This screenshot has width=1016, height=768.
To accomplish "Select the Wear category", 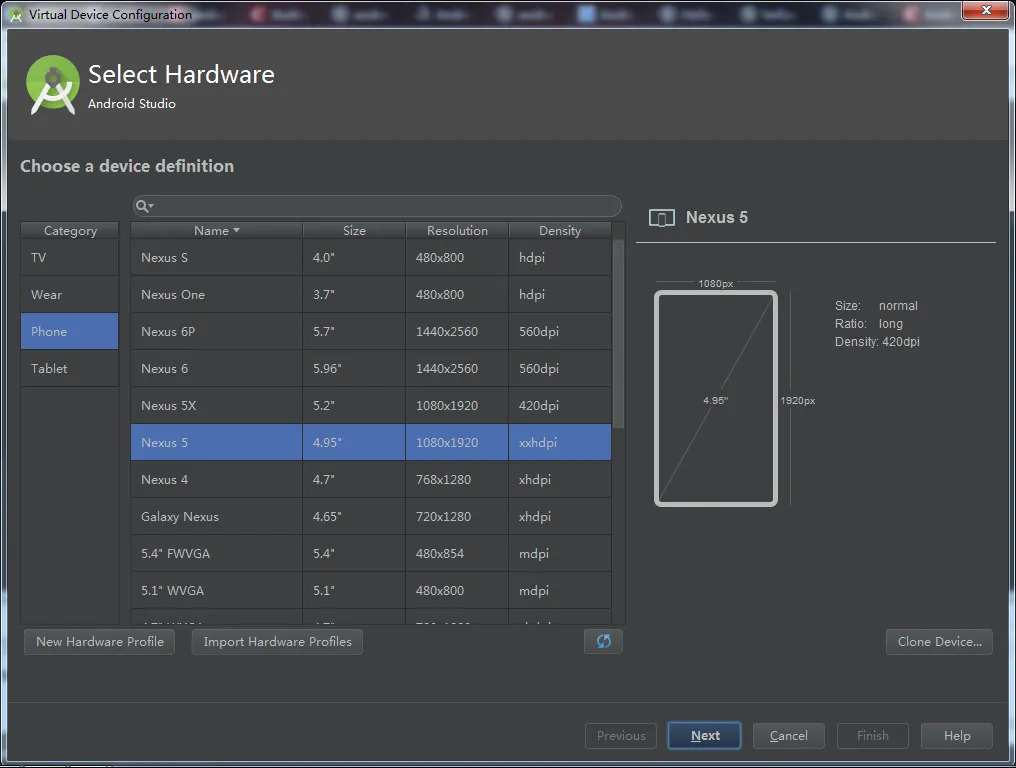I will pos(69,294).
